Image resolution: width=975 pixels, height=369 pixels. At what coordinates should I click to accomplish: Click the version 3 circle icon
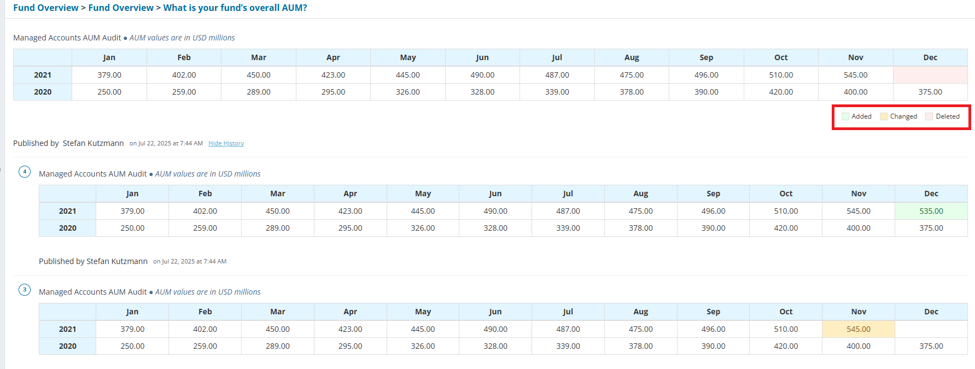24,290
